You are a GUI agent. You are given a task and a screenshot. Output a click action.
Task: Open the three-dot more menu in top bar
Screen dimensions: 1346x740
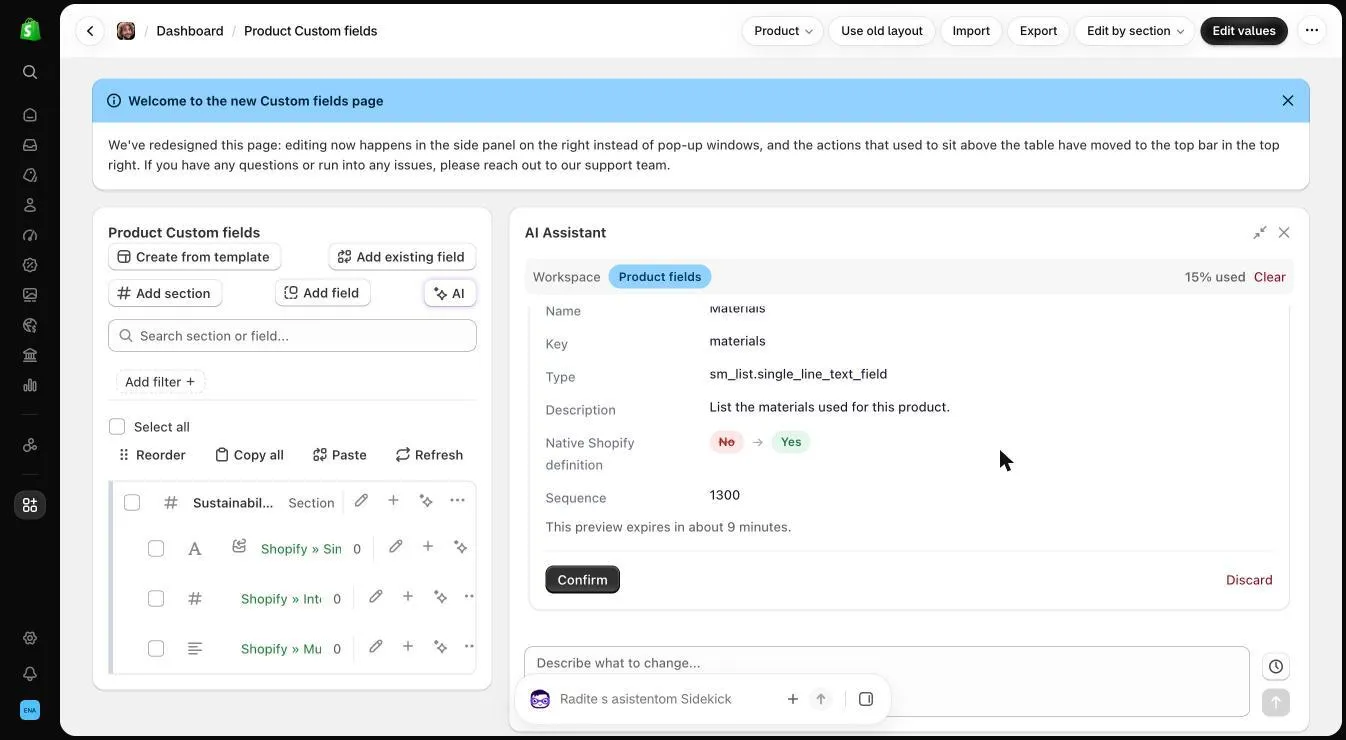1312,31
